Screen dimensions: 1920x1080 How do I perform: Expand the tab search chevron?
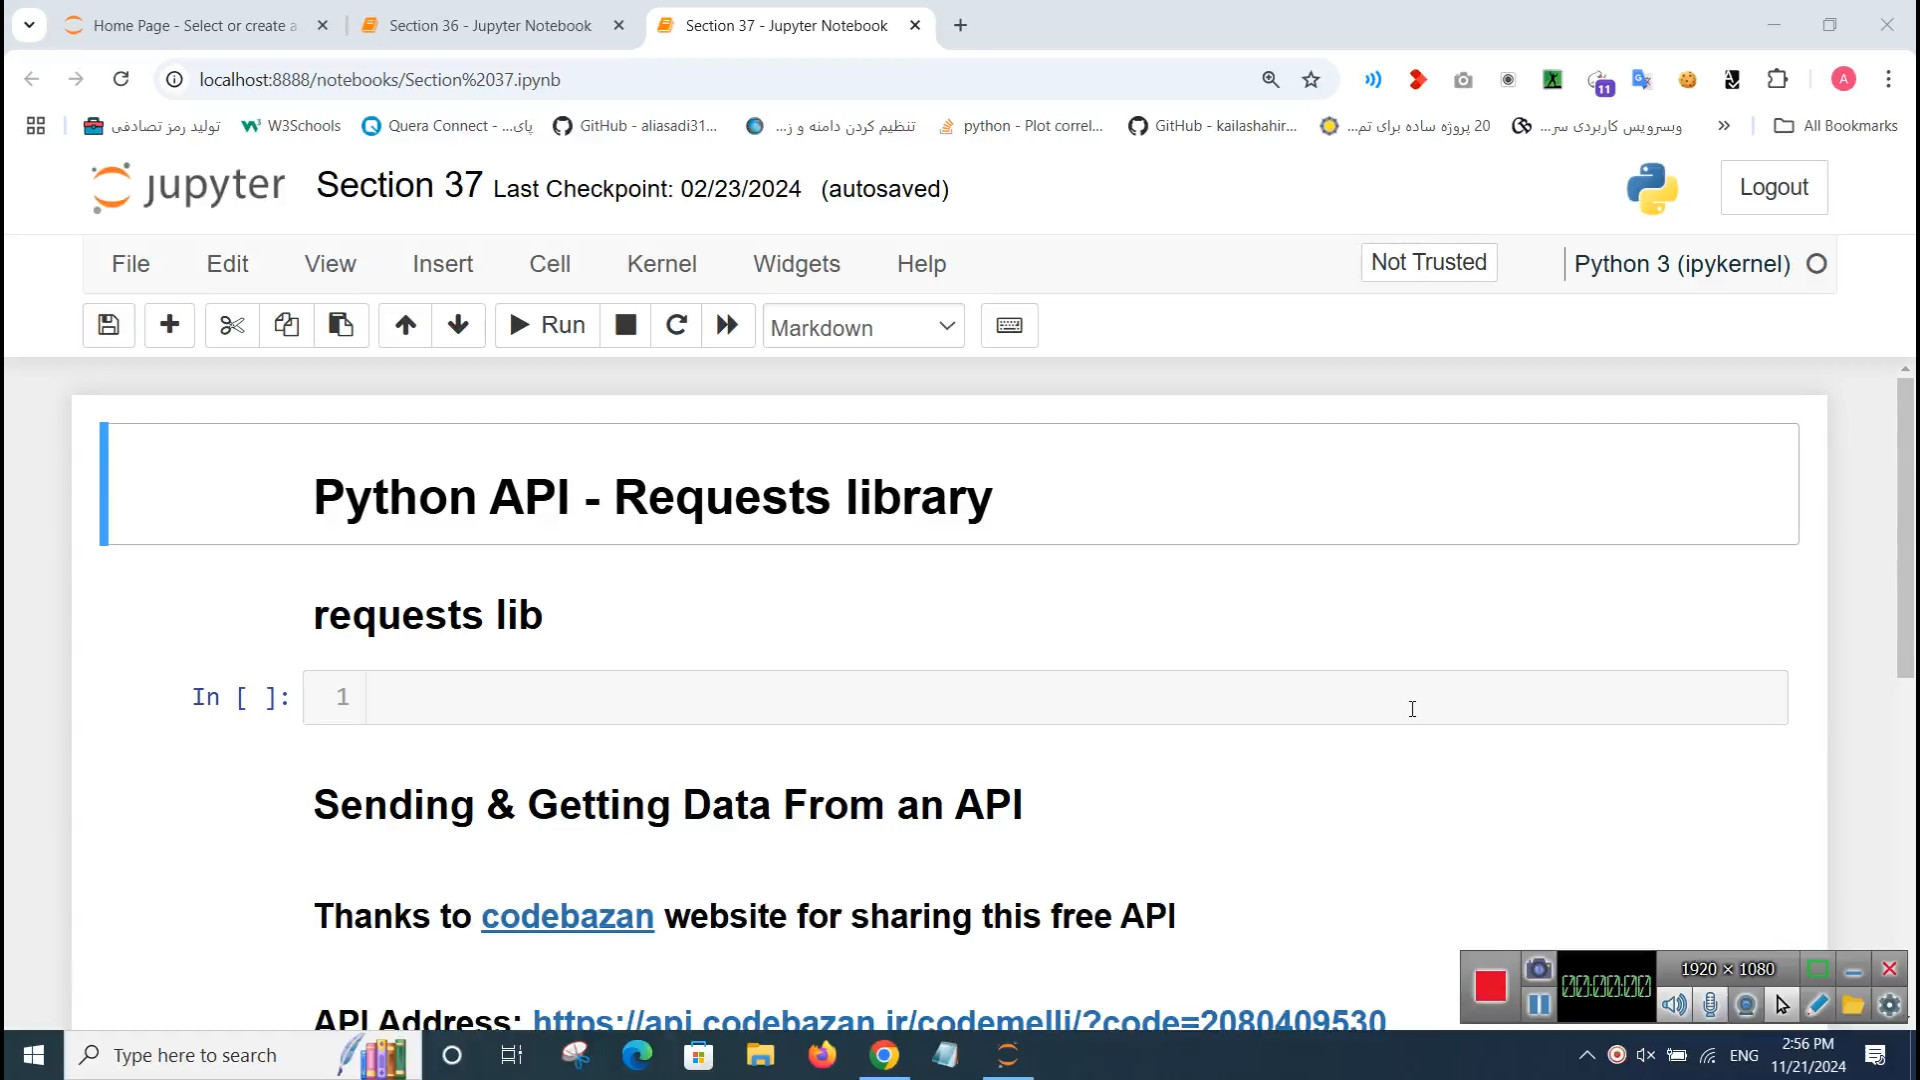pyautogui.click(x=29, y=25)
